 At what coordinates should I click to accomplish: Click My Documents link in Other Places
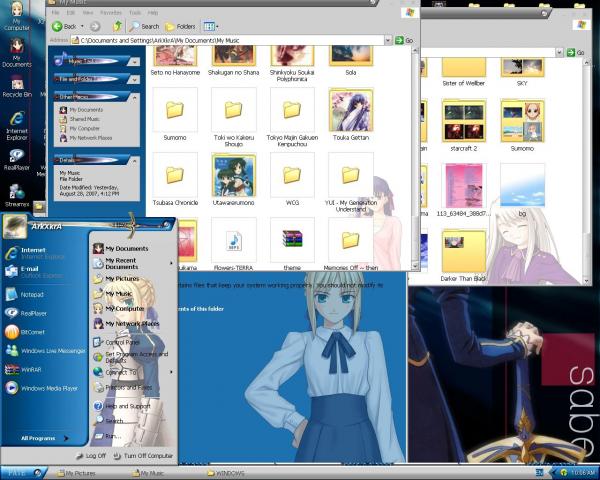point(81,110)
